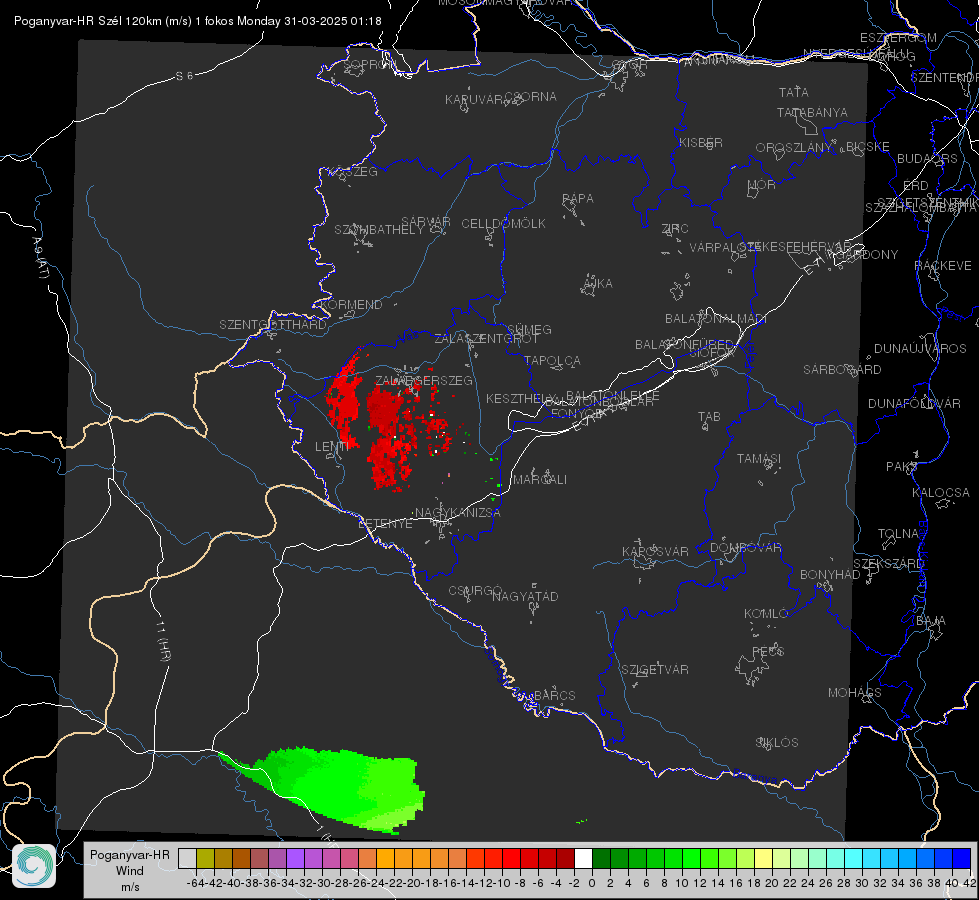Select the BICSKE label

[x=868, y=147]
